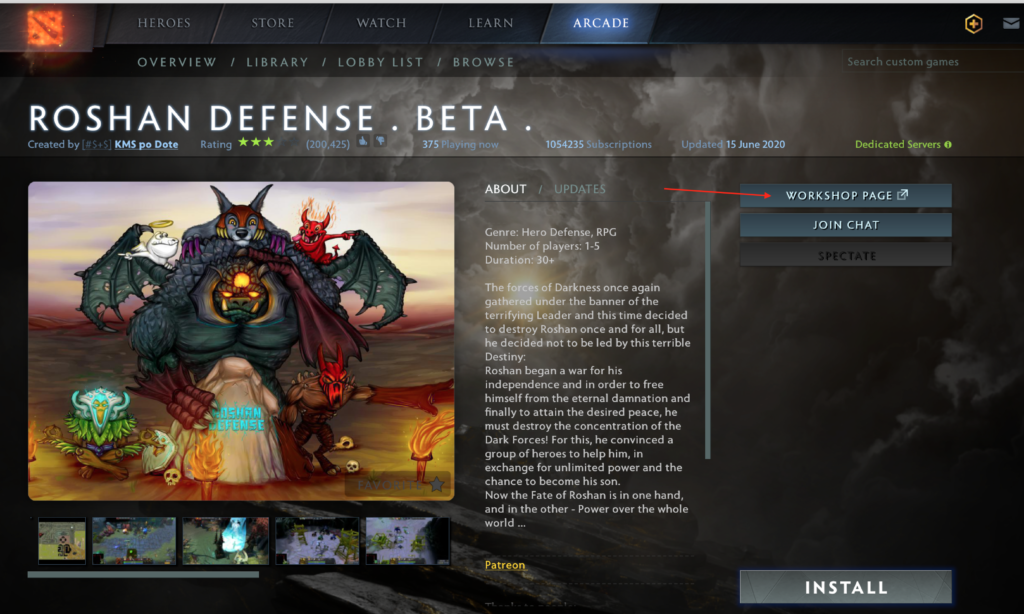Go to the Heroes tab
Screen dimensions: 1024x614
(x=164, y=23)
